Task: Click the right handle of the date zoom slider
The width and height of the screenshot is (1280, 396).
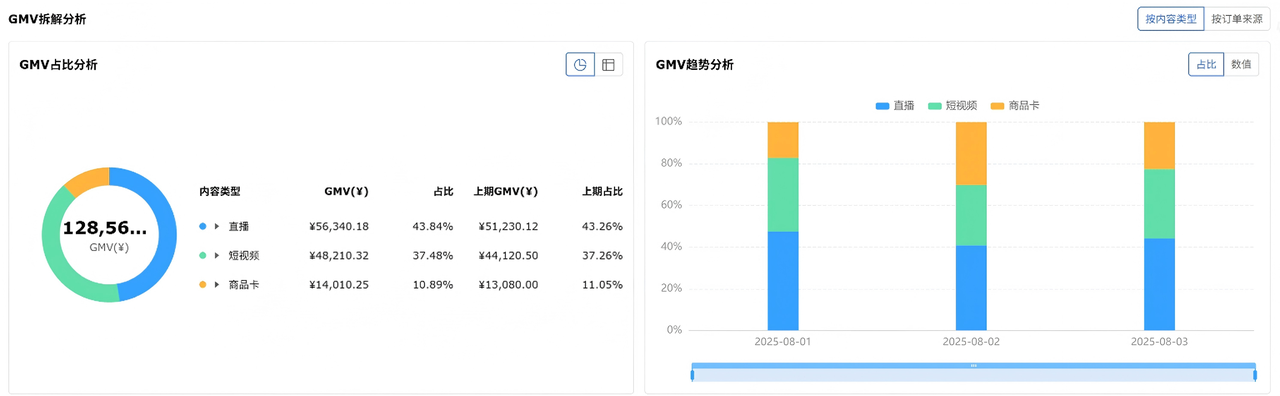Action: 1255,374
